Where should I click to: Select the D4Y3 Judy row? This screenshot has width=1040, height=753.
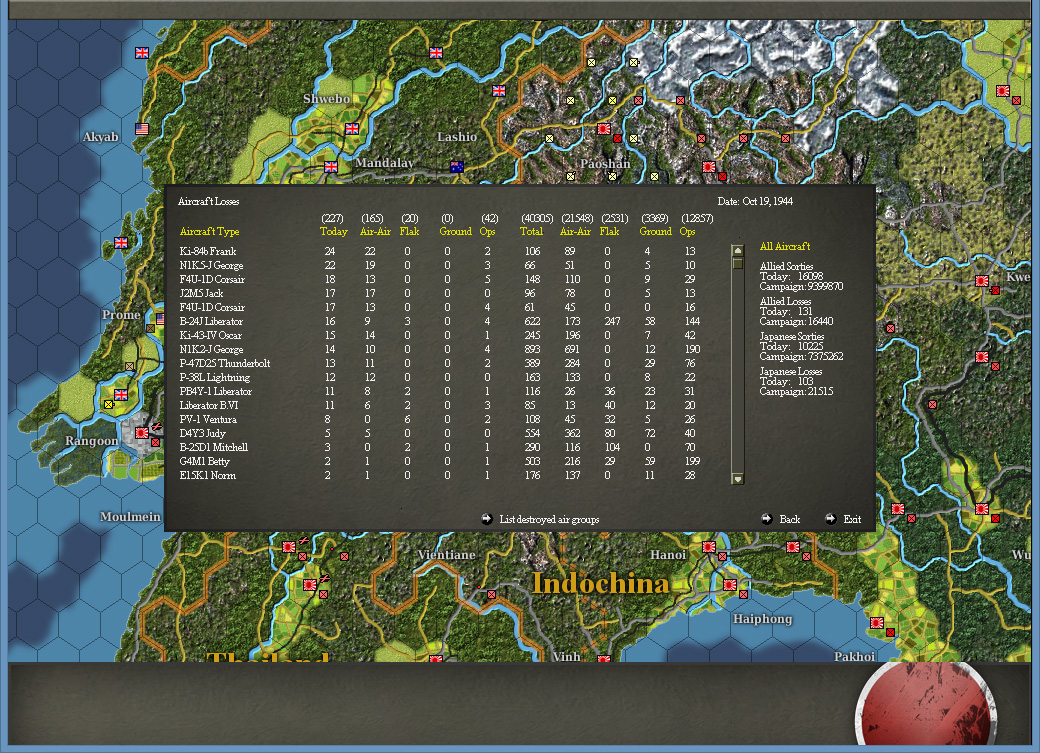click(438, 433)
